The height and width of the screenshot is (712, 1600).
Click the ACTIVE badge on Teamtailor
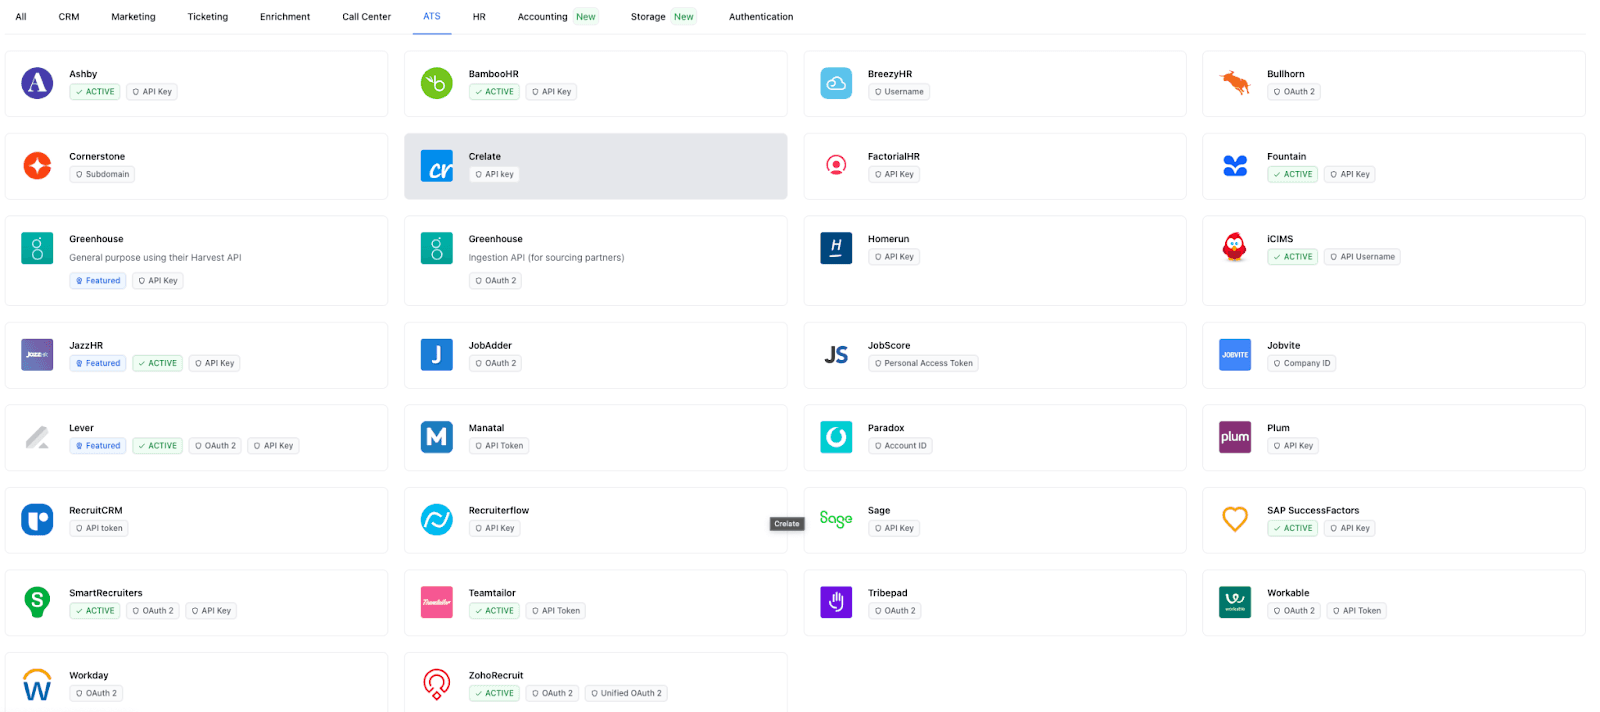click(494, 611)
